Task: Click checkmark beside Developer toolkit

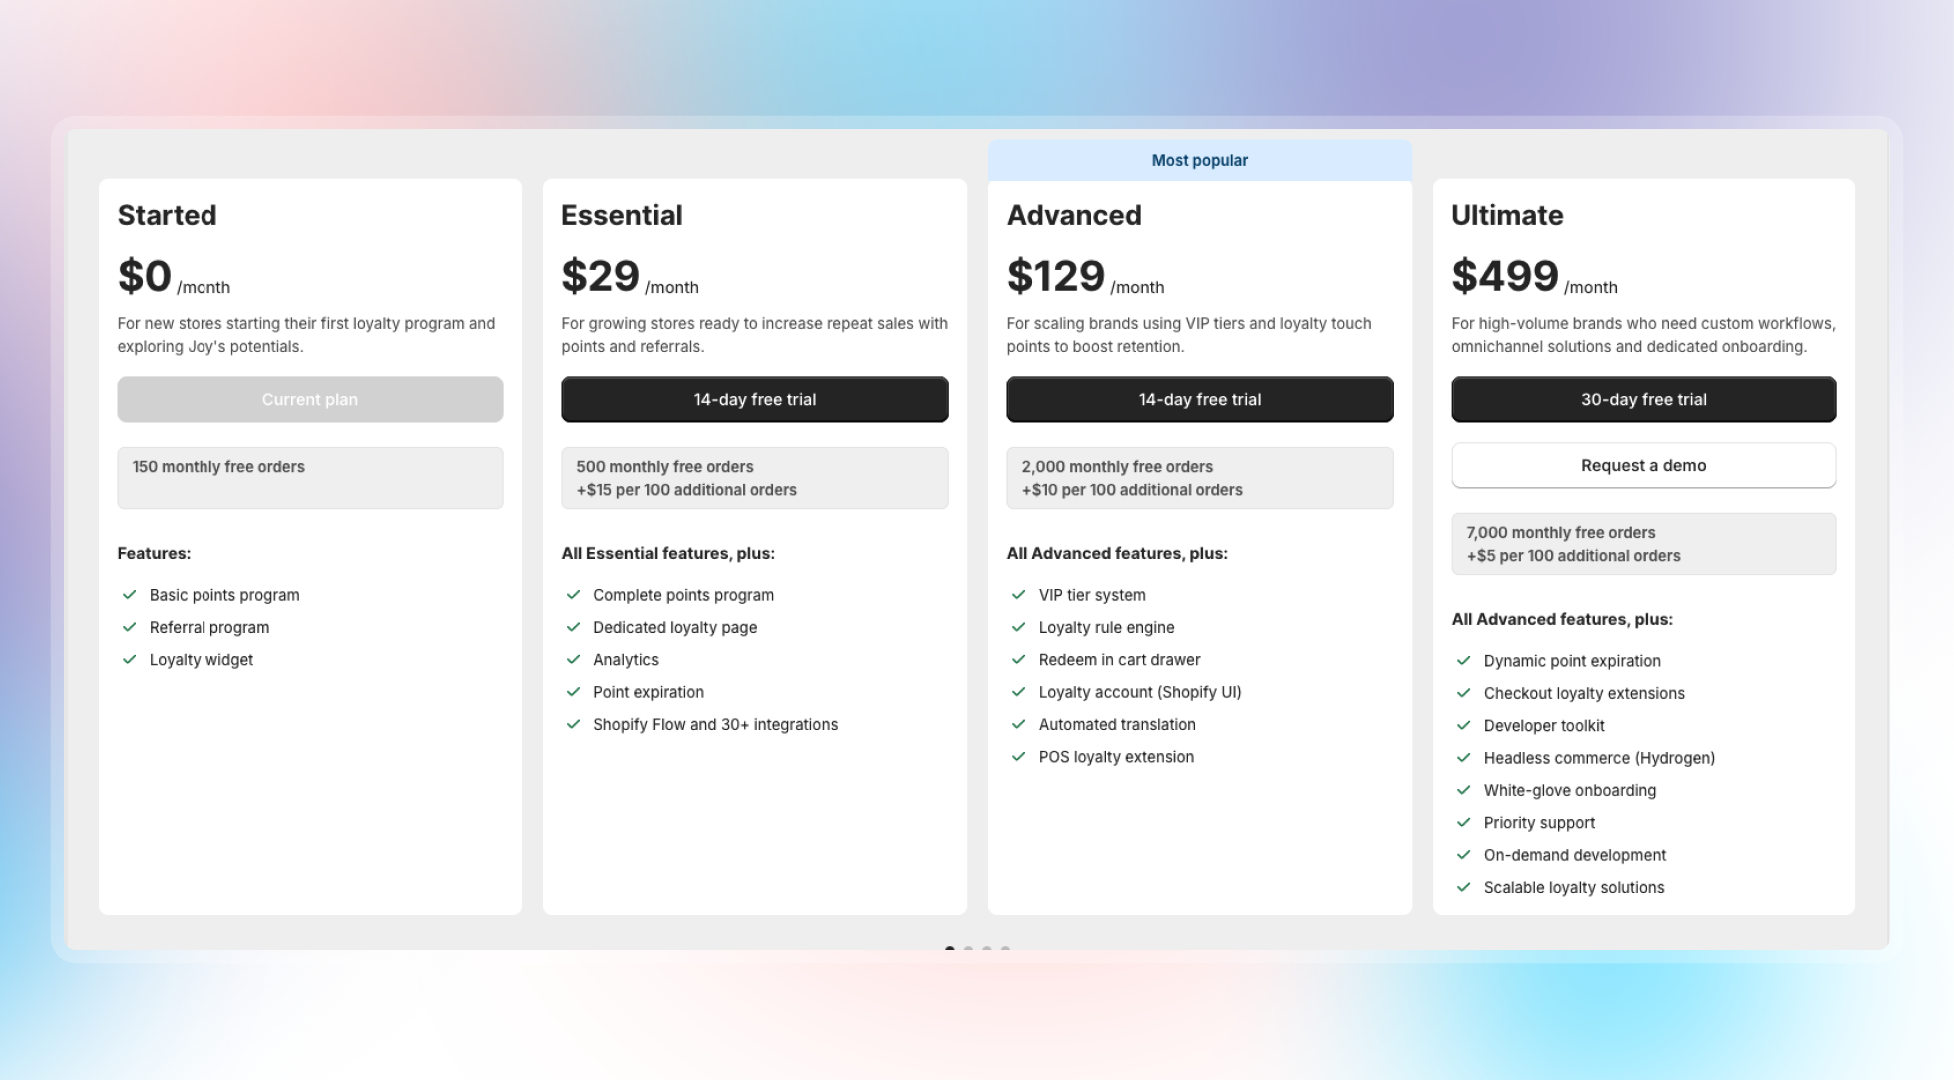Action: [1463, 726]
